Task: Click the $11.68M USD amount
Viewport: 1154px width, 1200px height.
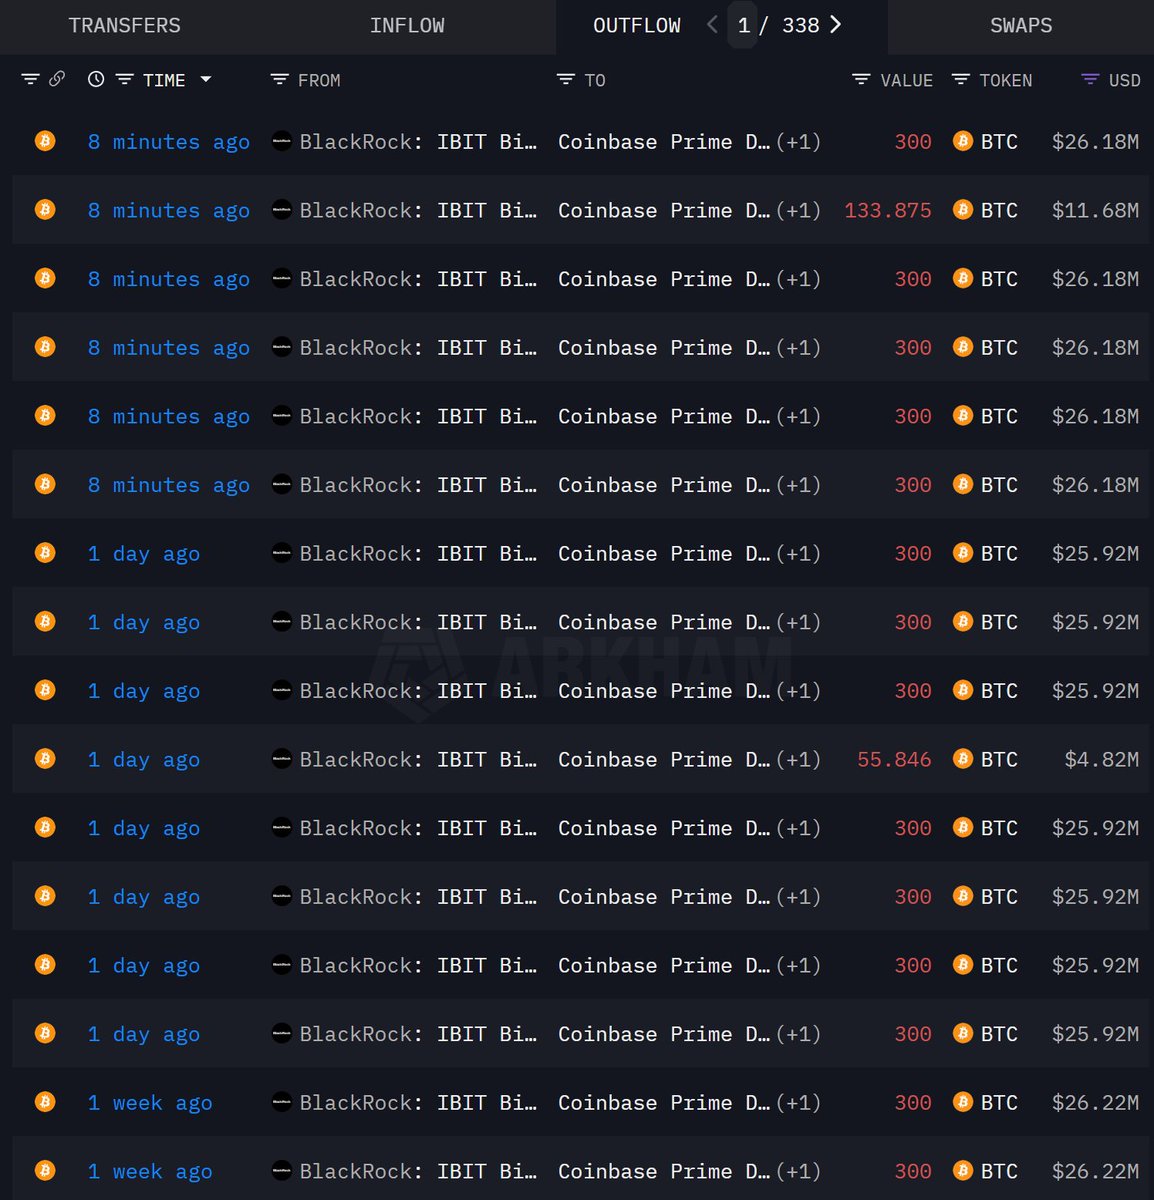Action: coord(1095,211)
